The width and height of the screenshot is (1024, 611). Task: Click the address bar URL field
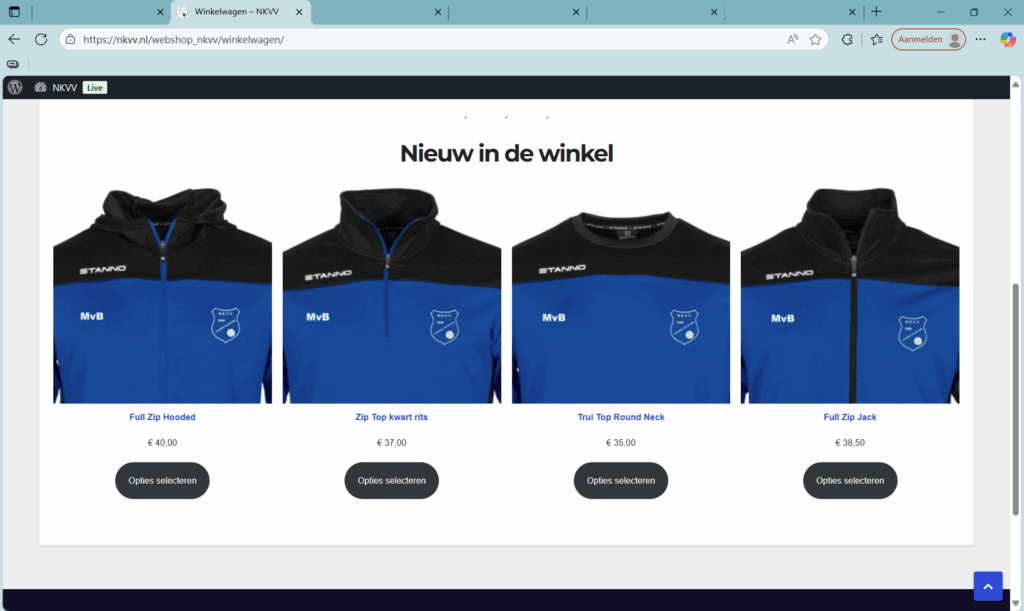(x=420, y=40)
